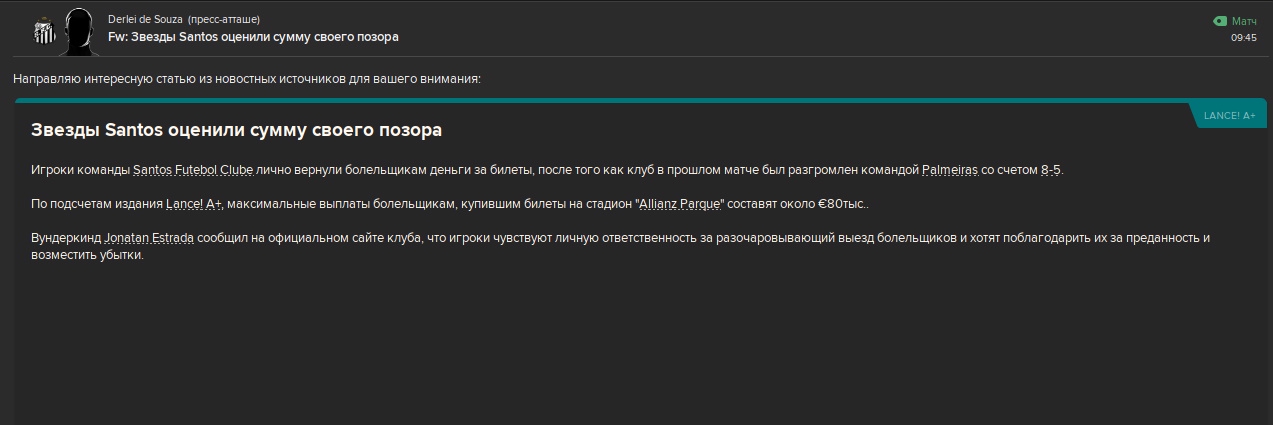
Task: Click the 09:45 message timestamp
Action: tap(1243, 38)
